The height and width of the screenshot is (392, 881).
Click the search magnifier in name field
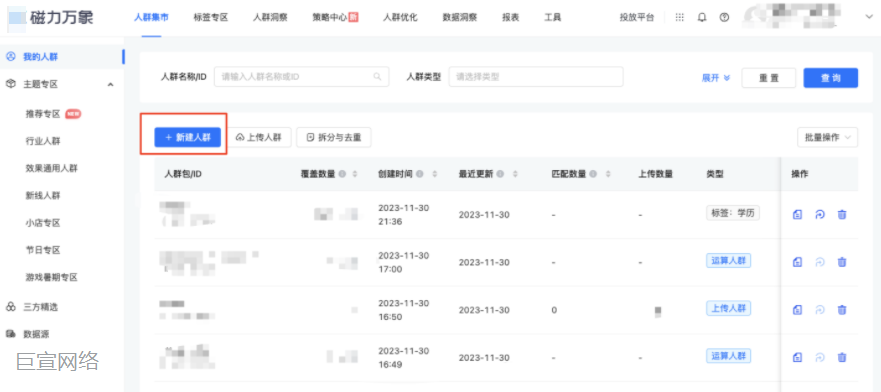[x=378, y=77]
